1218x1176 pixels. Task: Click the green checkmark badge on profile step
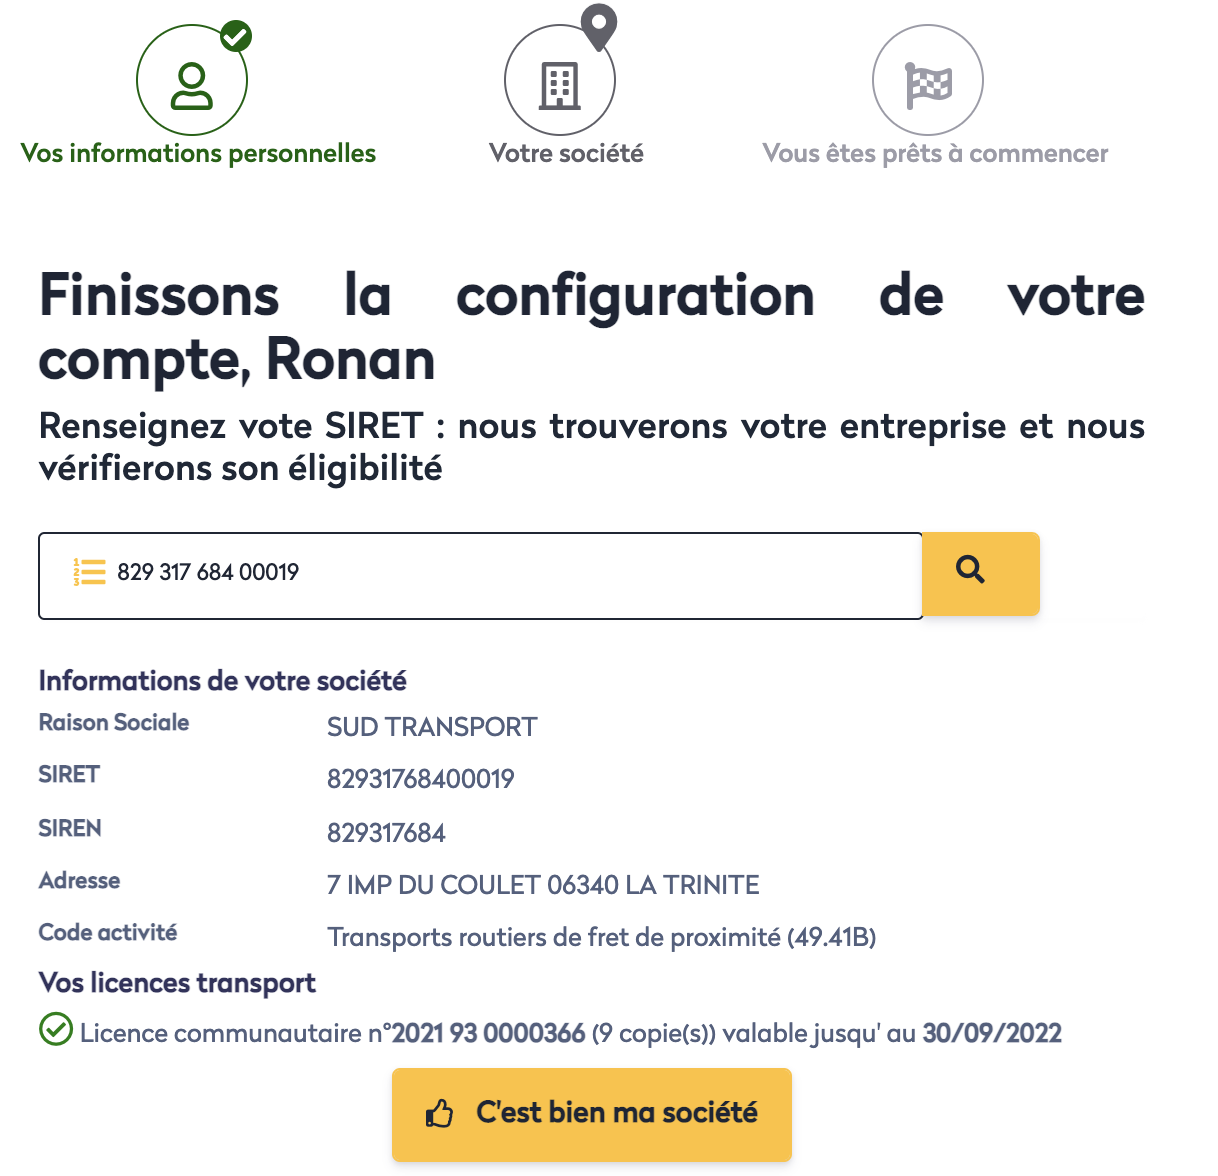[x=236, y=37]
